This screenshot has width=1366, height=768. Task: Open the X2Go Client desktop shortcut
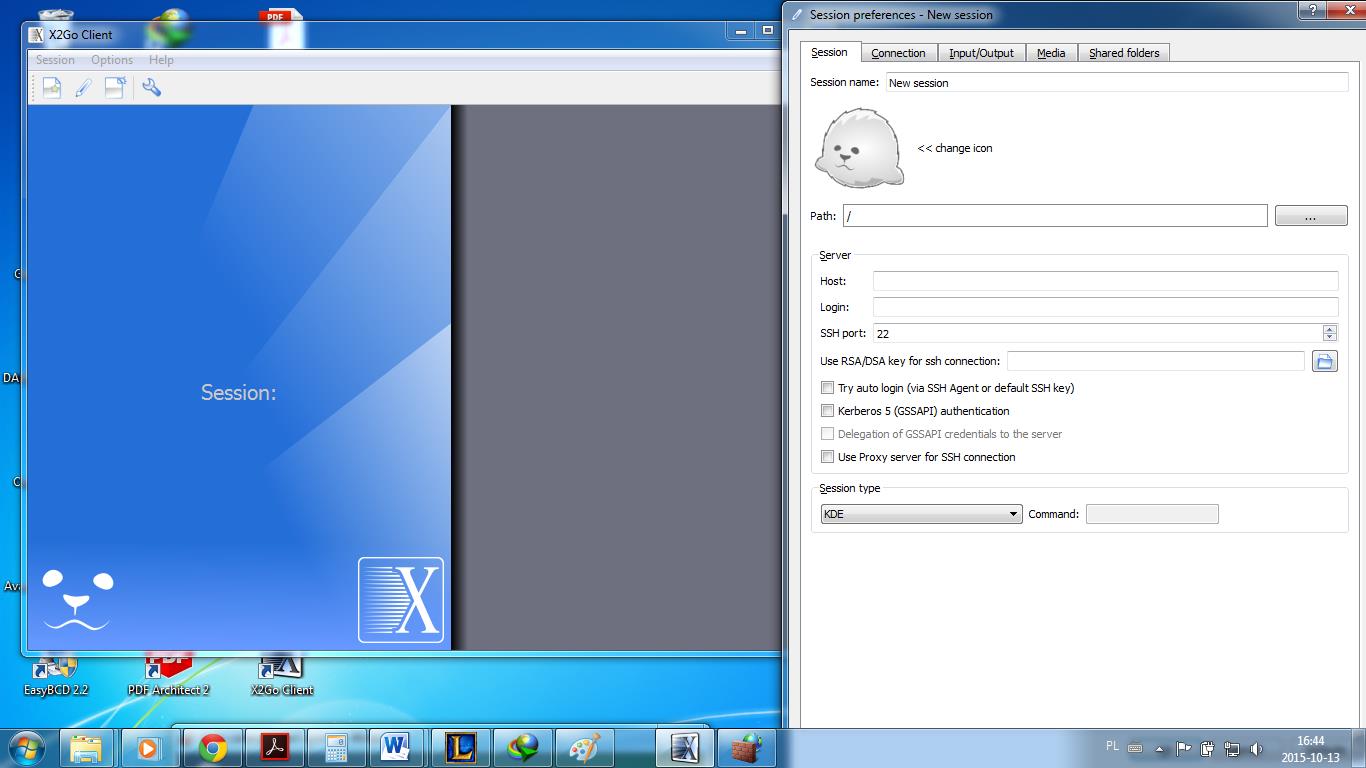281,675
